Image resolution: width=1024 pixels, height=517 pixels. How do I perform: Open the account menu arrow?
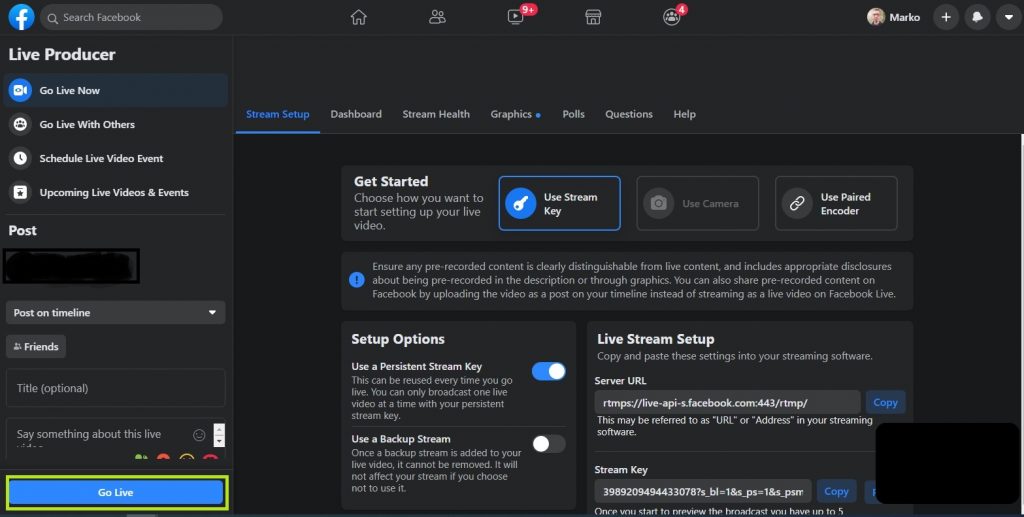click(x=1008, y=17)
